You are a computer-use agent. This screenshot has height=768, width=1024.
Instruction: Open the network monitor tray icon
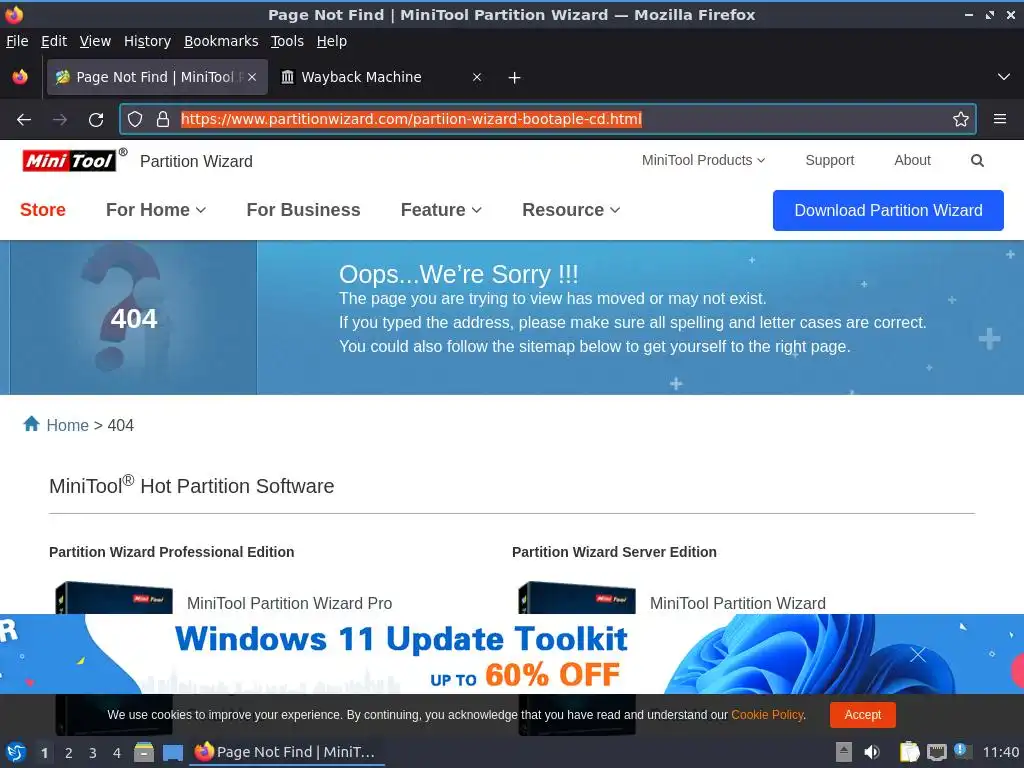tap(936, 752)
